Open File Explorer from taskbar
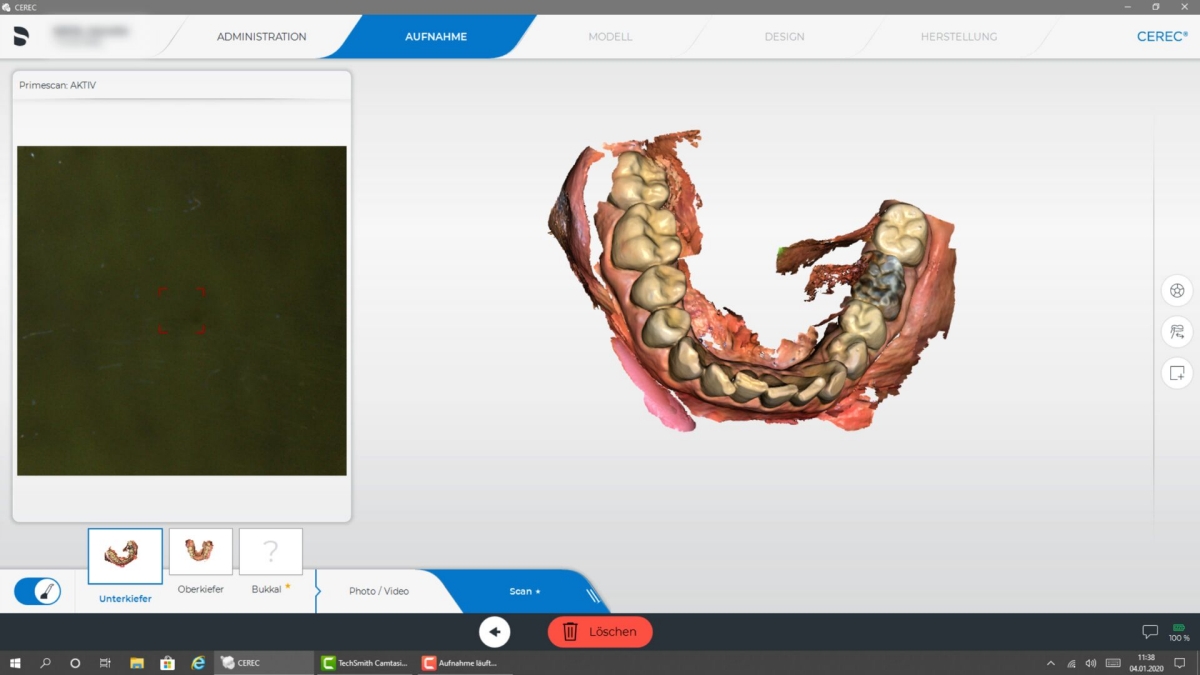1200x675 pixels. click(x=137, y=663)
